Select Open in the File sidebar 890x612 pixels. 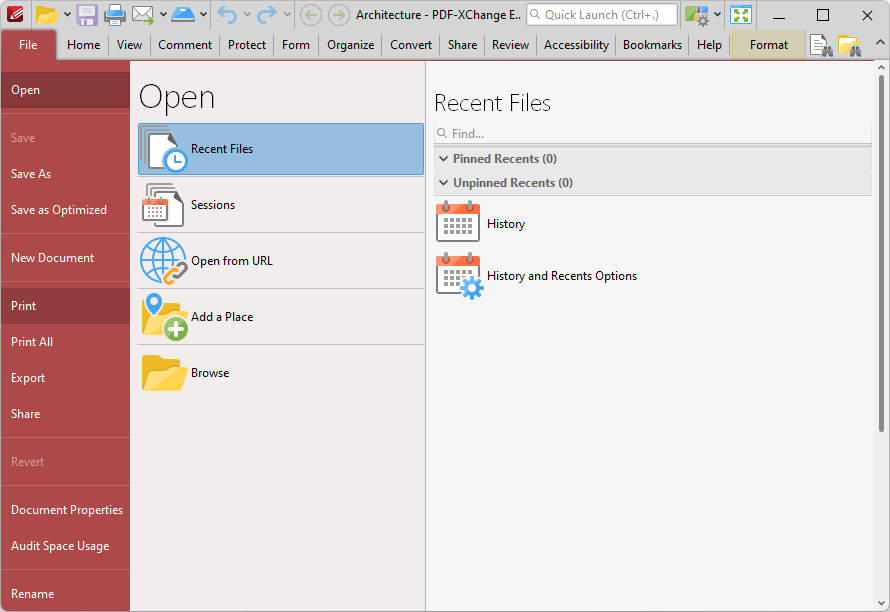pos(65,90)
